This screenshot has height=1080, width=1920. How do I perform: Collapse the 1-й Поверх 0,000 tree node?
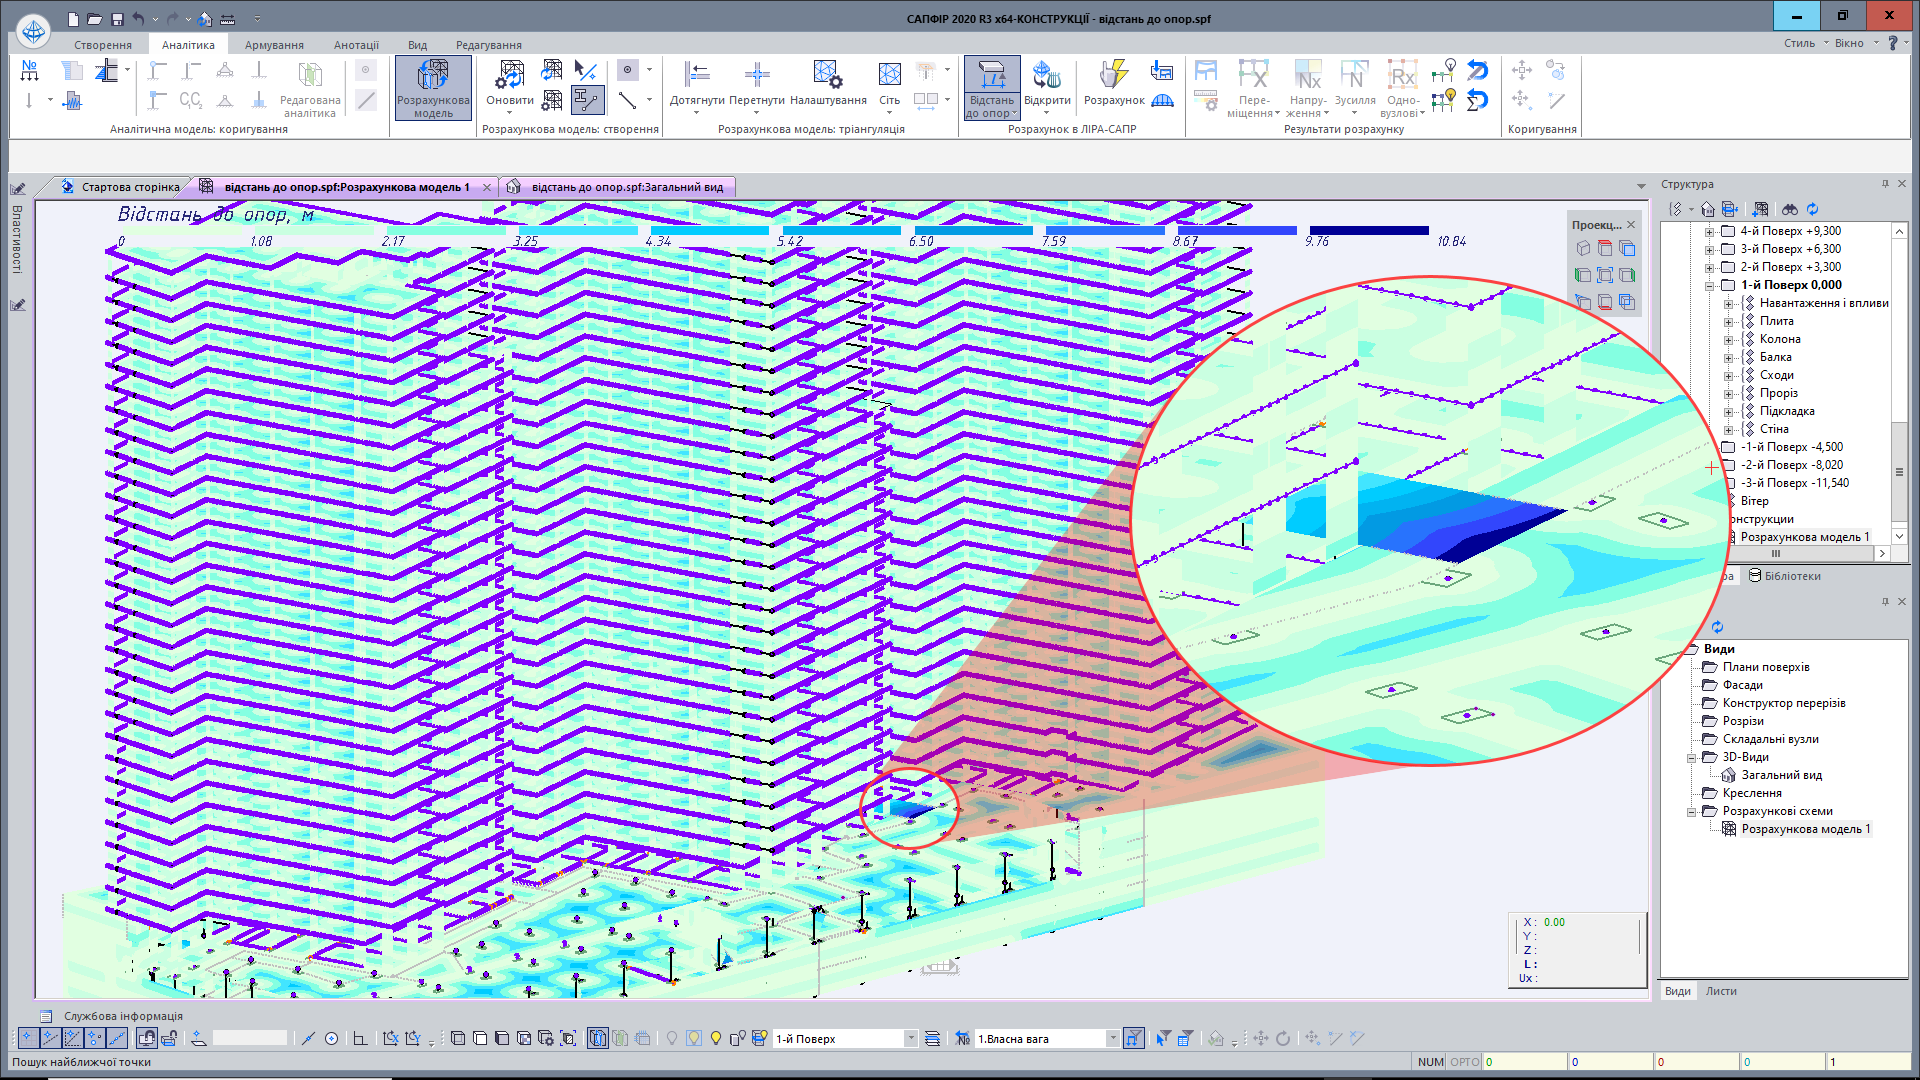click(1710, 285)
